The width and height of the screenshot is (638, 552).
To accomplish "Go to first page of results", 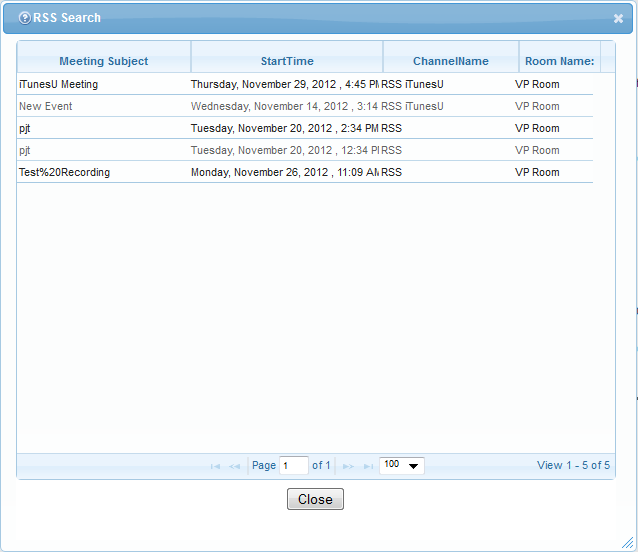I will tap(215, 466).
